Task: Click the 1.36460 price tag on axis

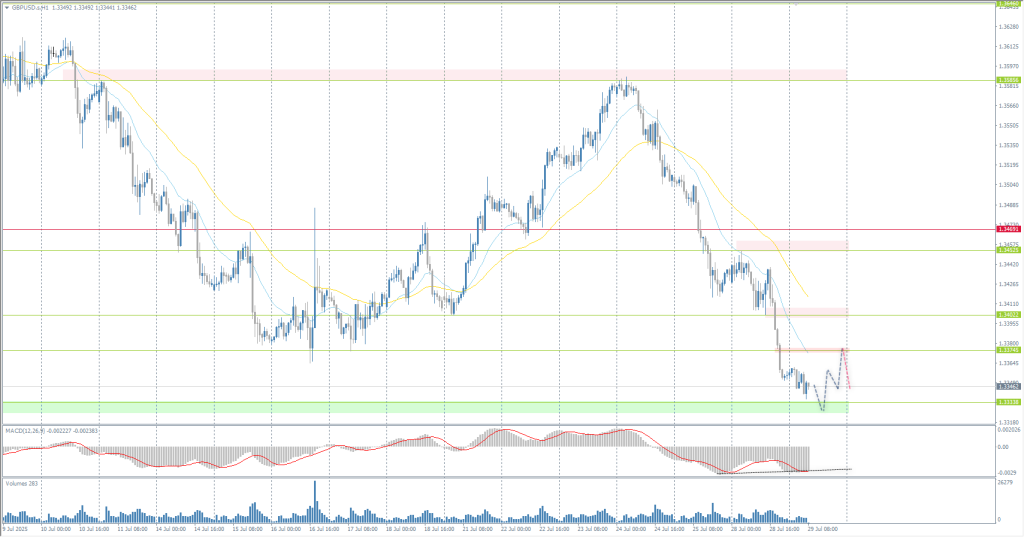Action: (x=1008, y=3)
